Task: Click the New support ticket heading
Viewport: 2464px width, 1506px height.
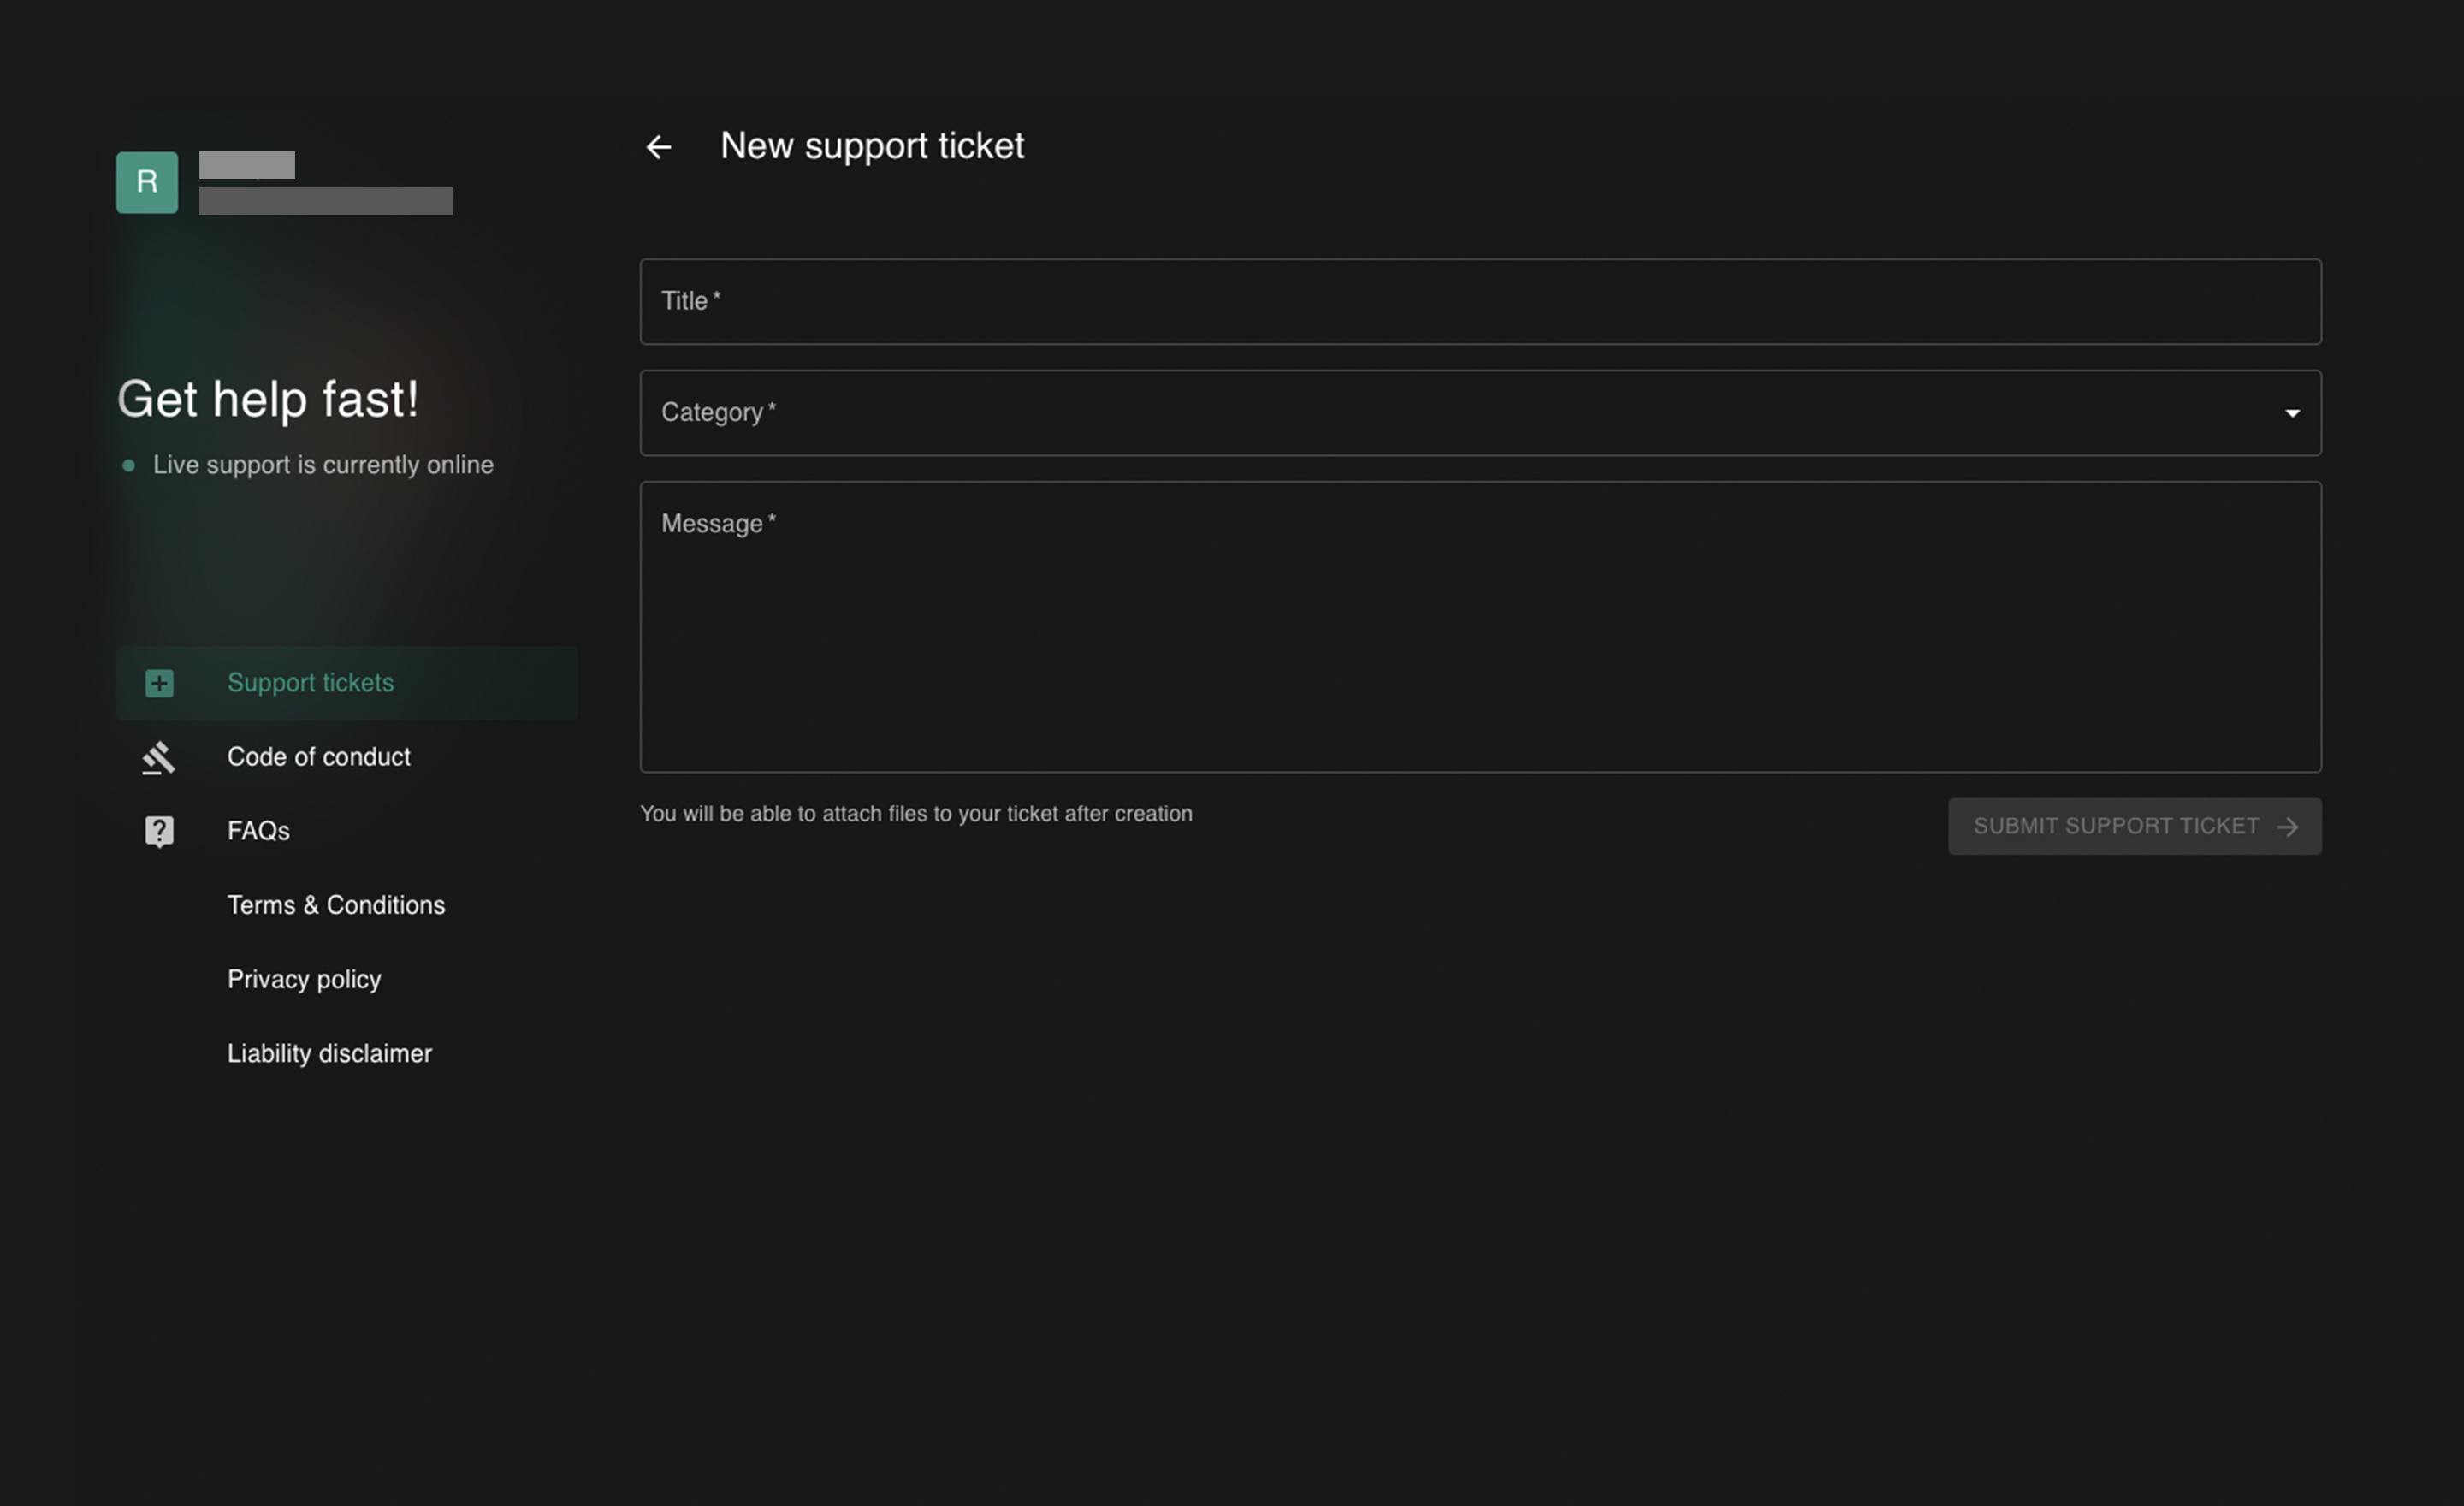Action: coord(871,146)
